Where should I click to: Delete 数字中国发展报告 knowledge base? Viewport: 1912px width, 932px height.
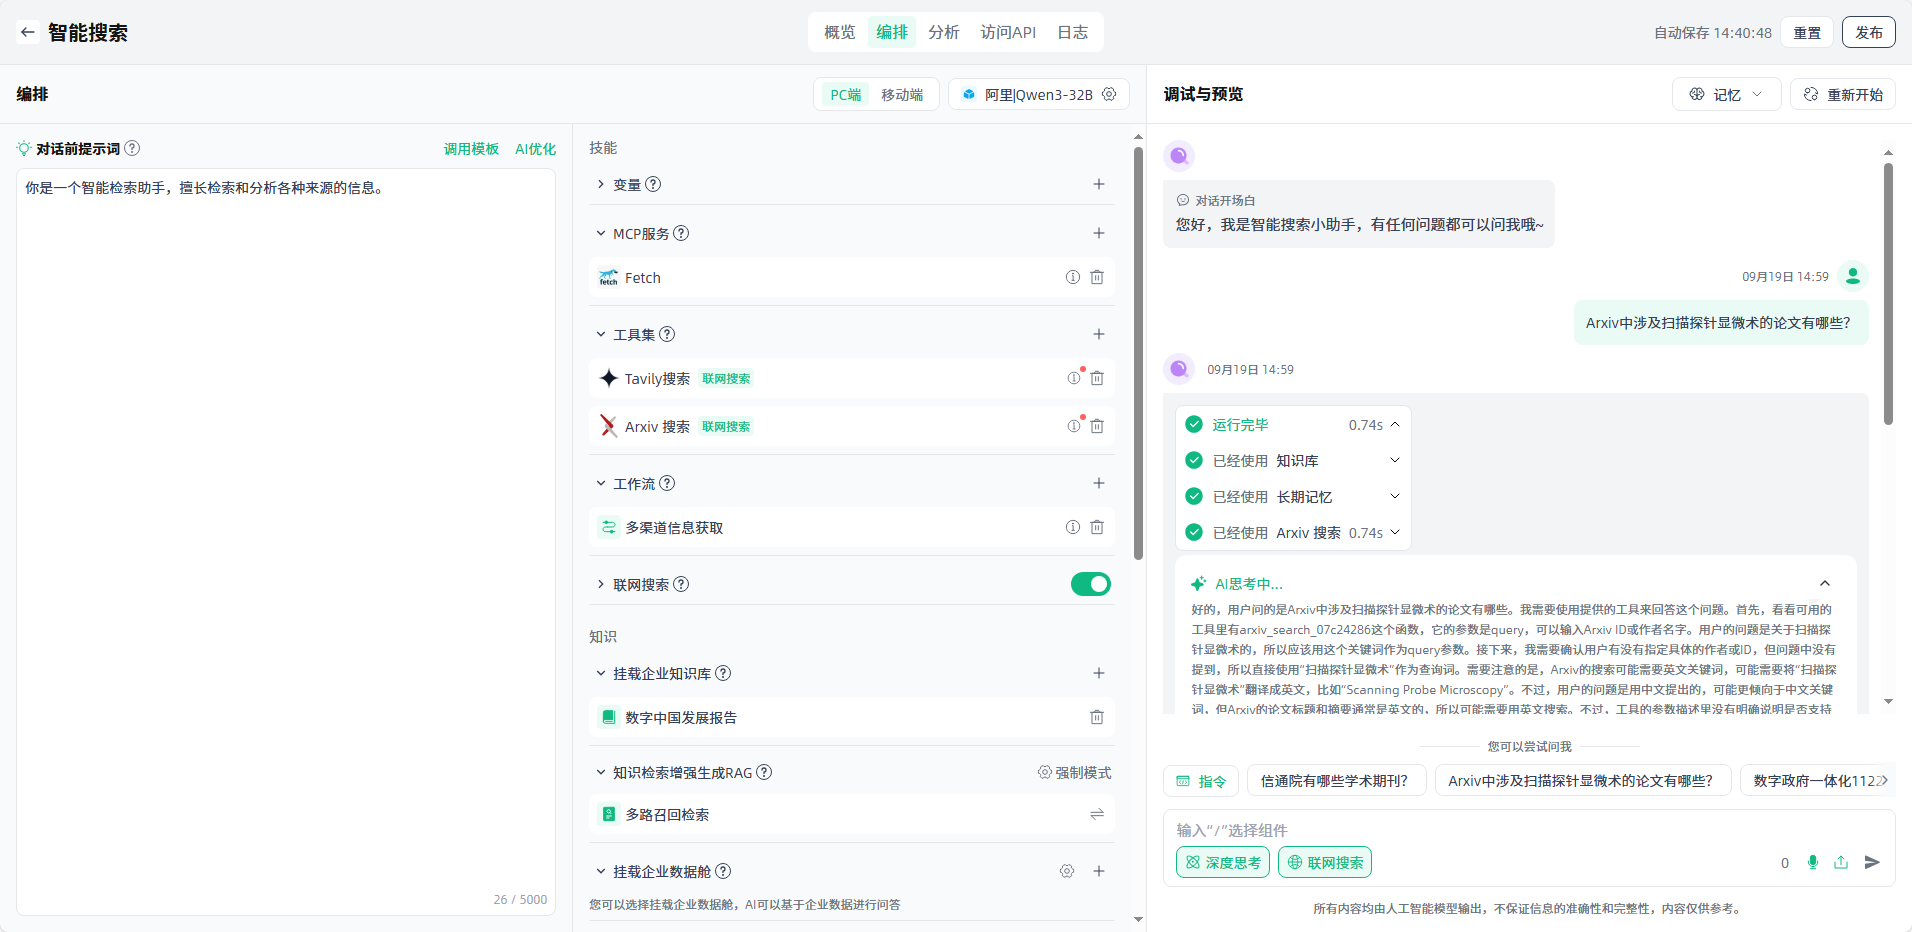point(1097,718)
